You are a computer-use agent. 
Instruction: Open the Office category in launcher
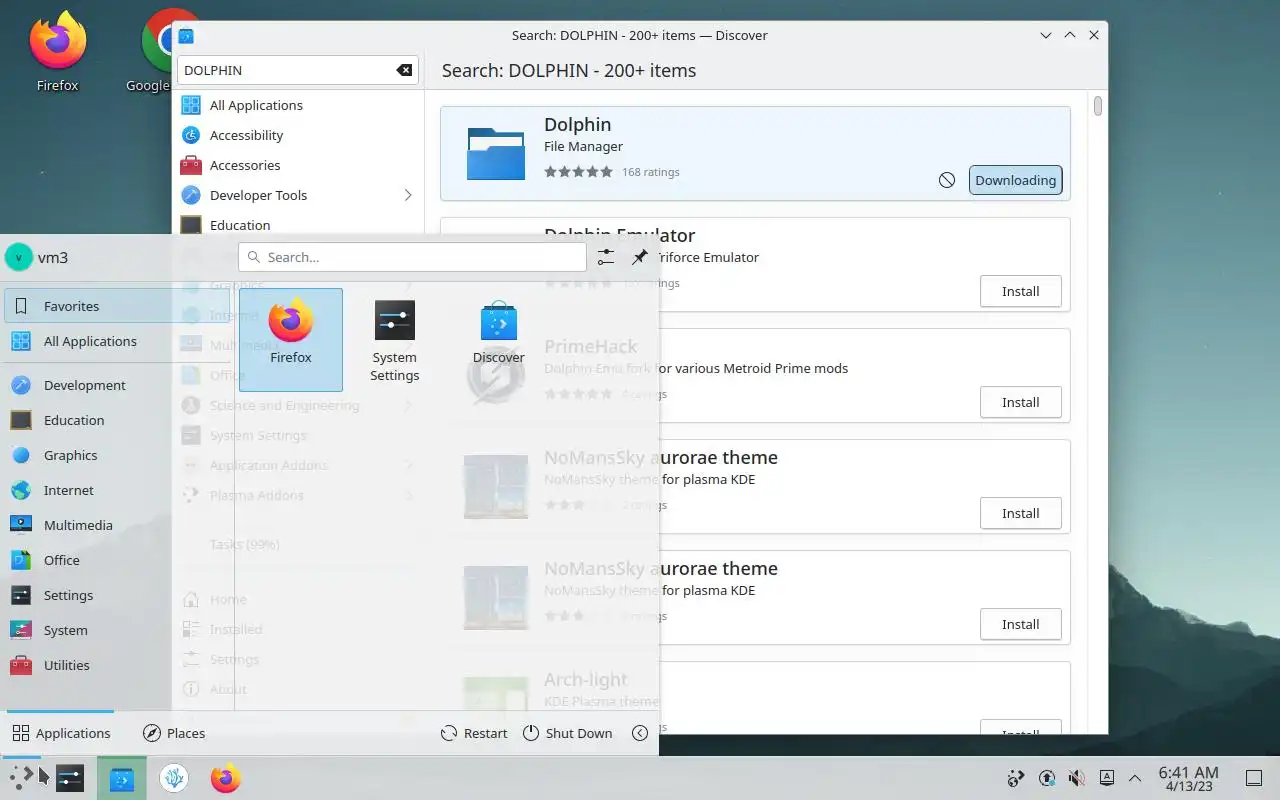coord(116,560)
